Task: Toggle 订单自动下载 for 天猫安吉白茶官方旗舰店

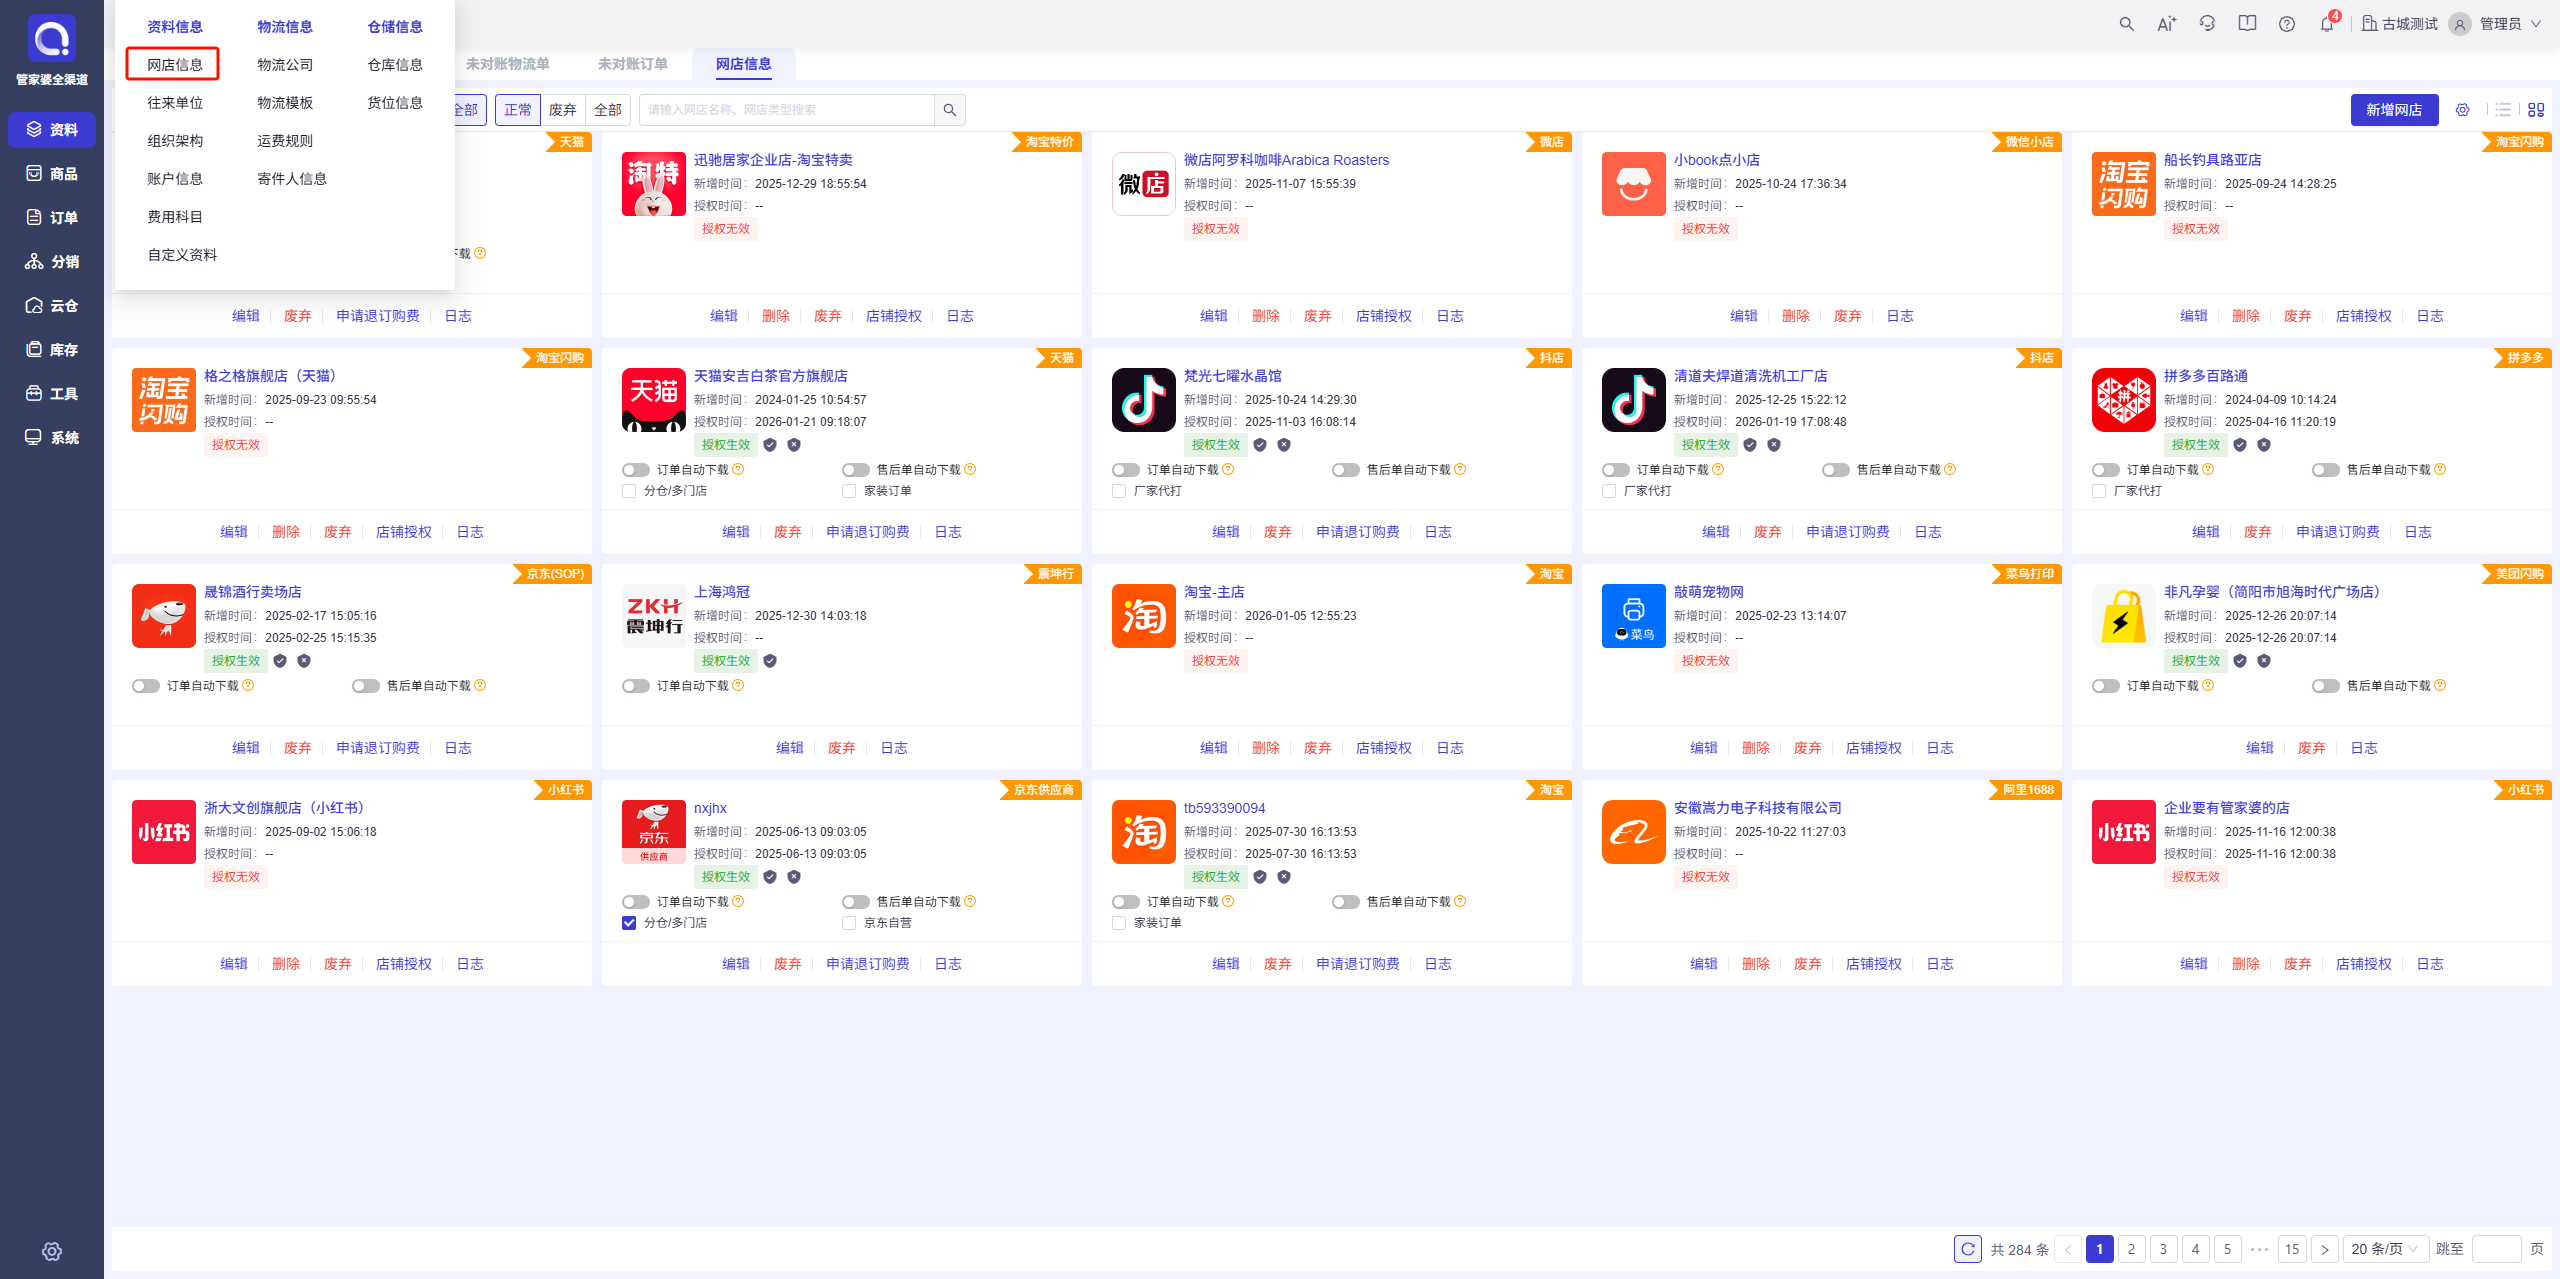Action: 636,470
